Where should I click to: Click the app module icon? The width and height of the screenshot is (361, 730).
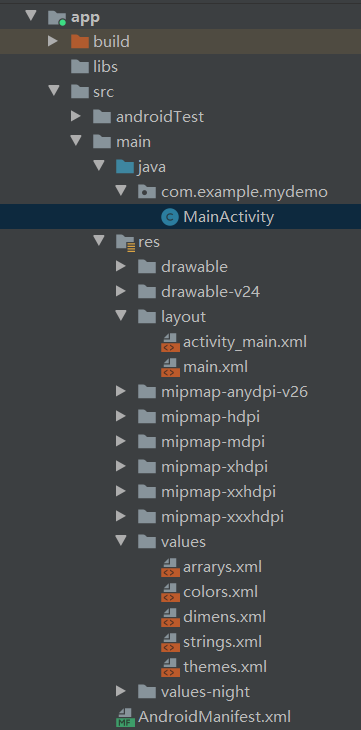coord(57,18)
